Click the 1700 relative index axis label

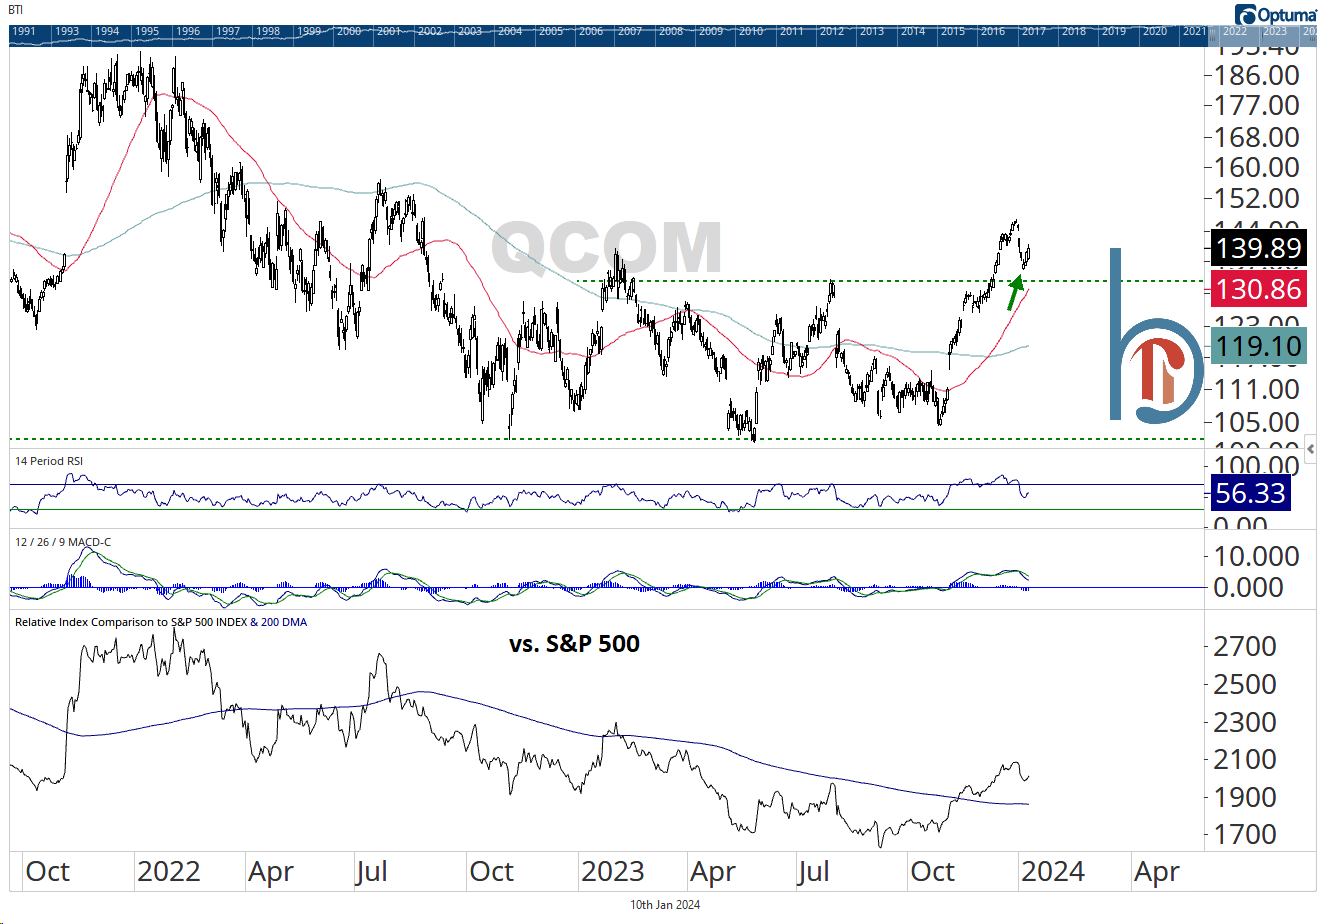pos(1245,834)
